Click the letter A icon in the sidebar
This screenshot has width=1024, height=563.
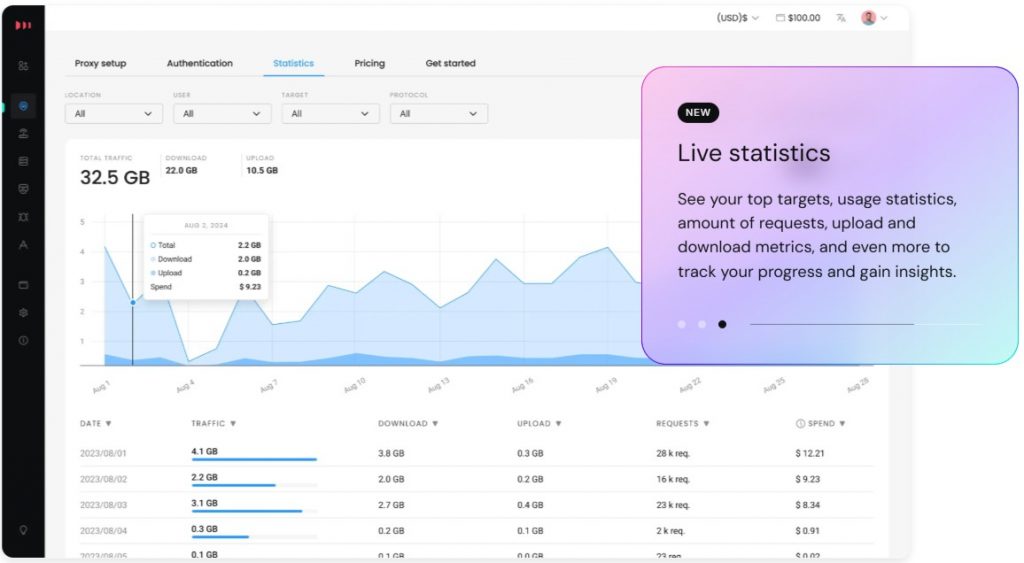pos(24,245)
